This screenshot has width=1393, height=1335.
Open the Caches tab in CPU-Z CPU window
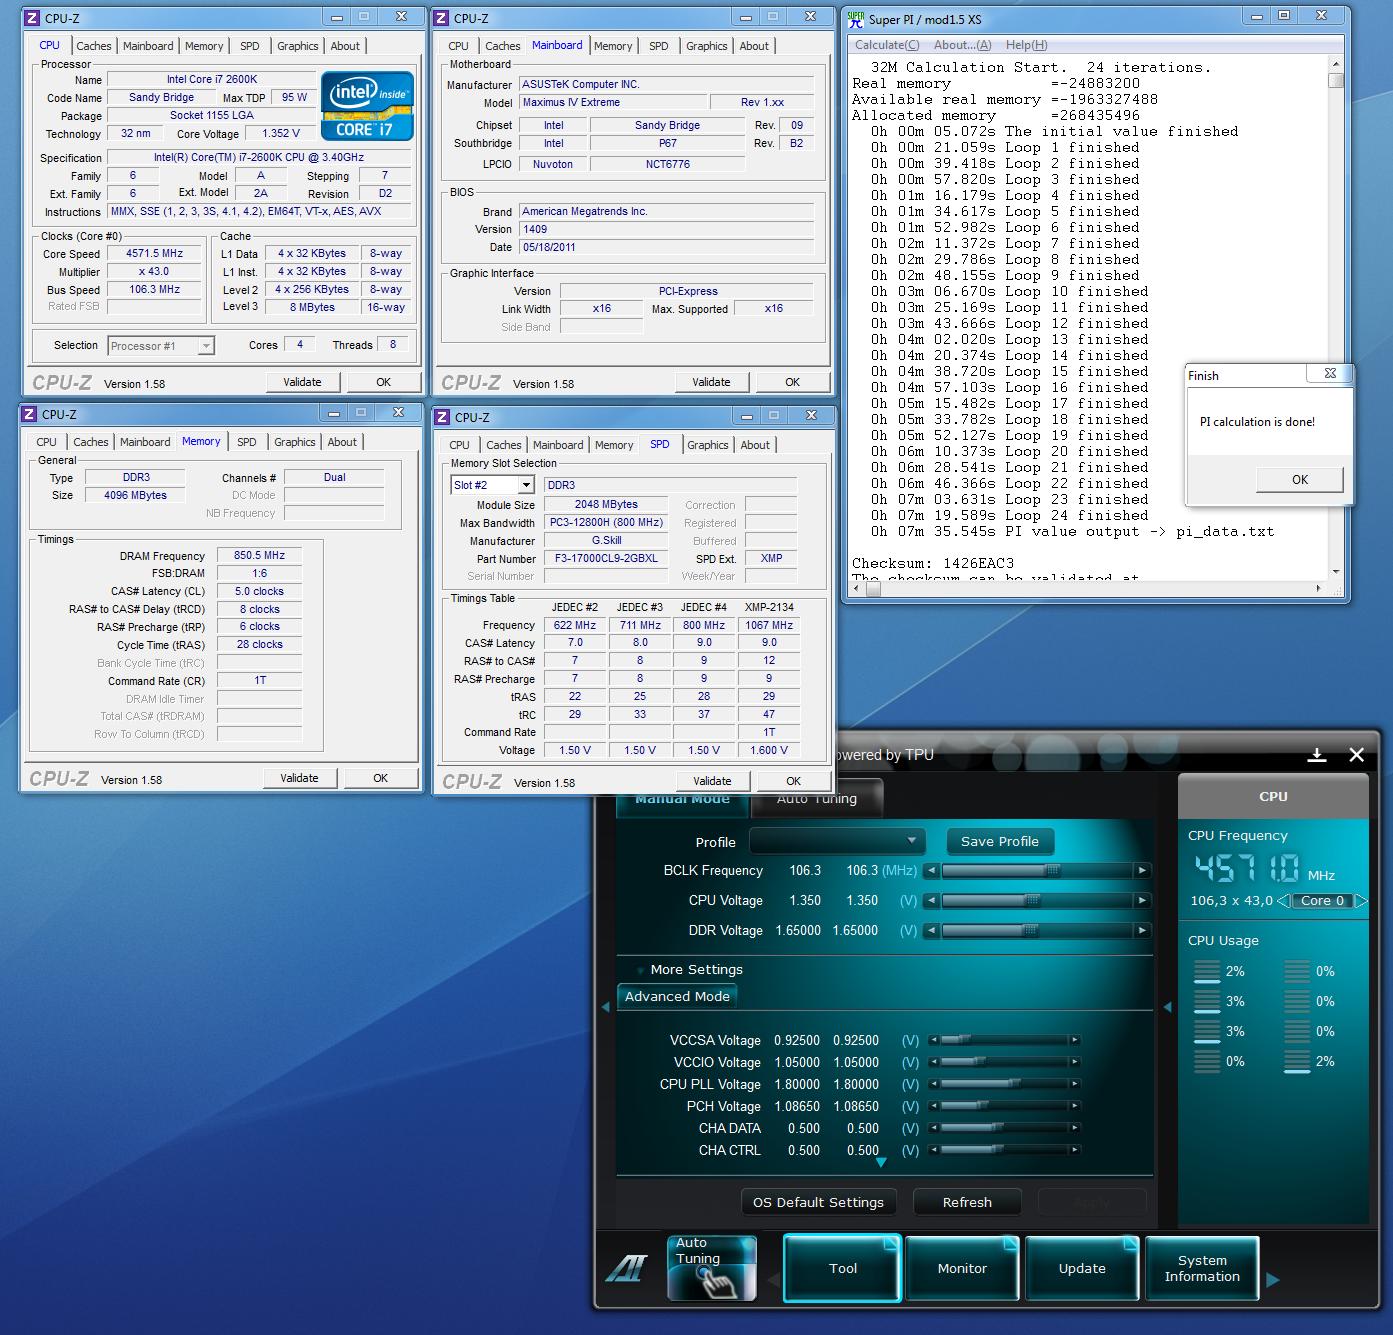(x=94, y=46)
